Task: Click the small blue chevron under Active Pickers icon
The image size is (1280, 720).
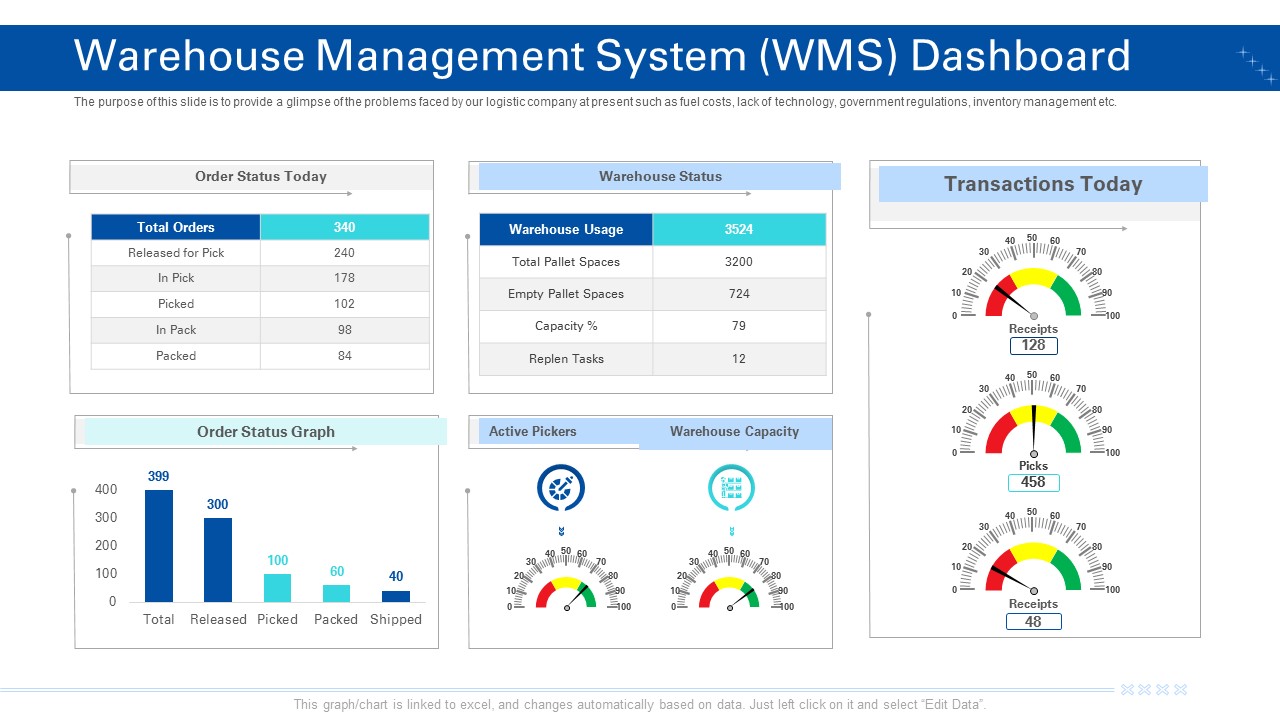Action: 561,530
